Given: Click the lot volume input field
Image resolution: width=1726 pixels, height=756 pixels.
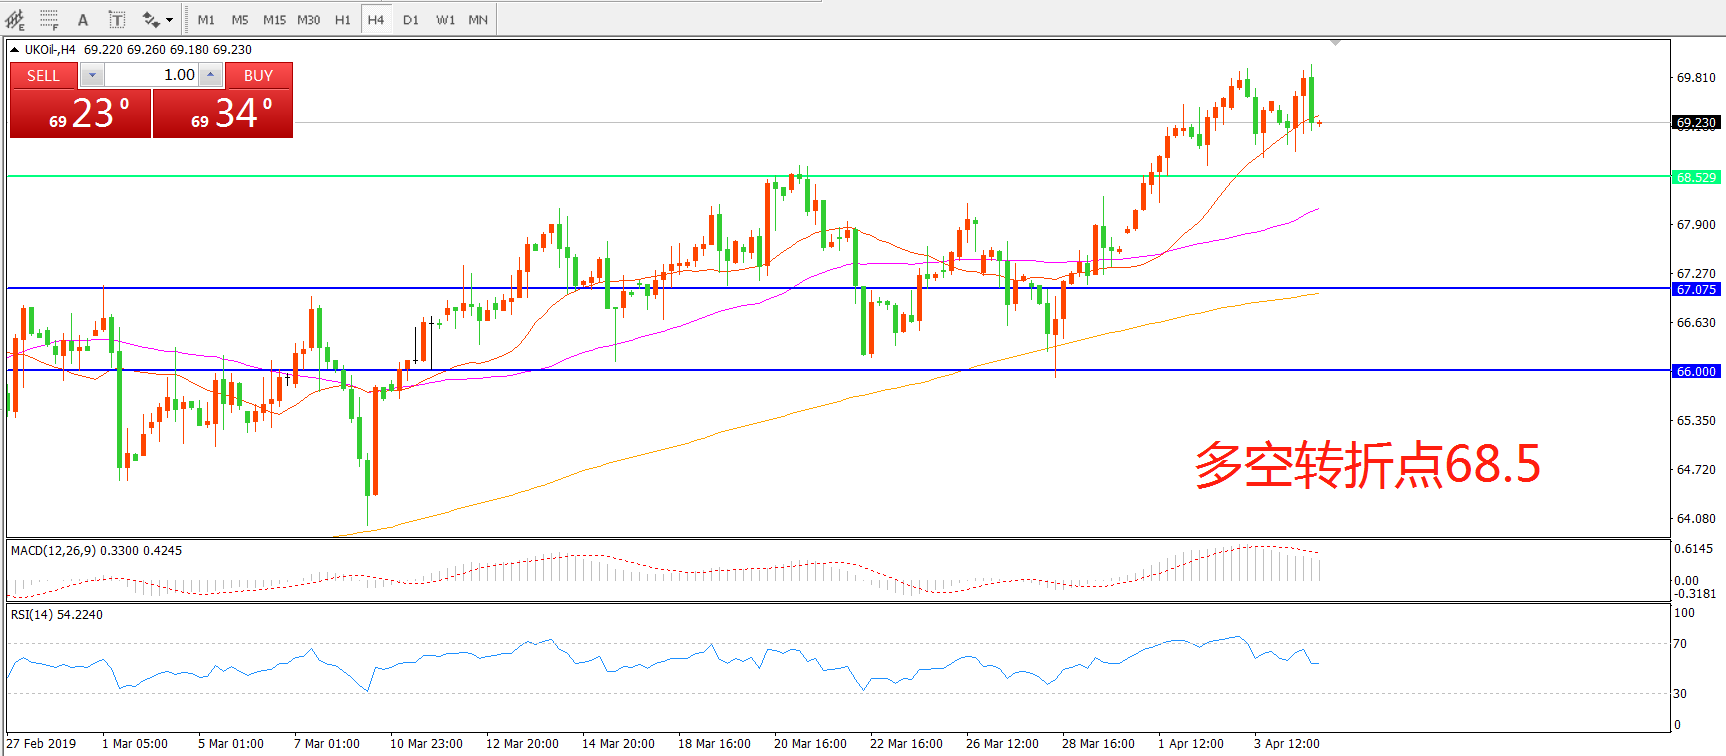Looking at the screenshot, I should click(x=150, y=75).
